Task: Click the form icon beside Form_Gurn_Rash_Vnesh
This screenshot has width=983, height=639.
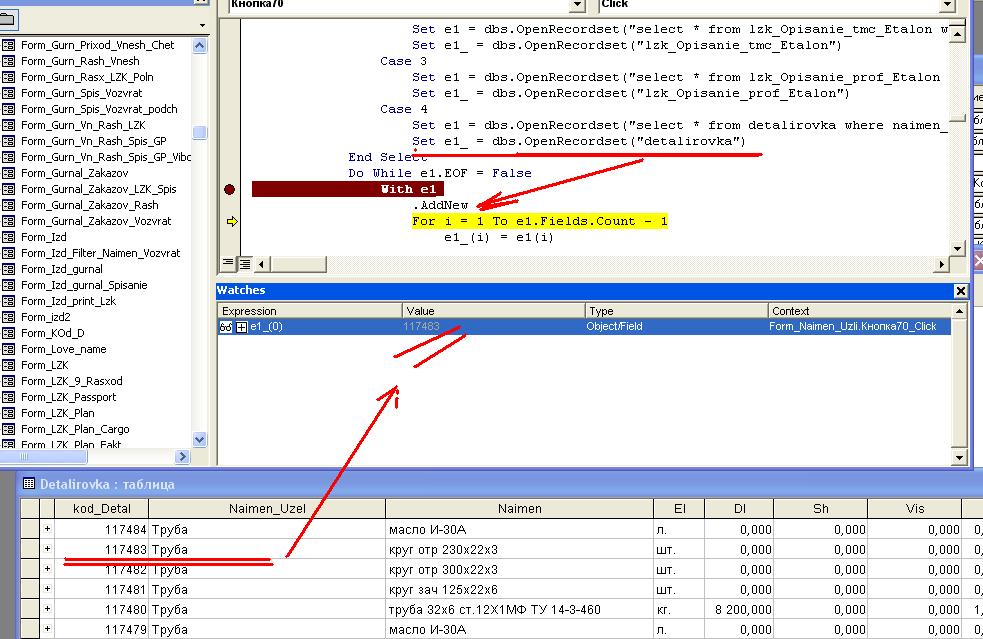Action: click(8, 61)
